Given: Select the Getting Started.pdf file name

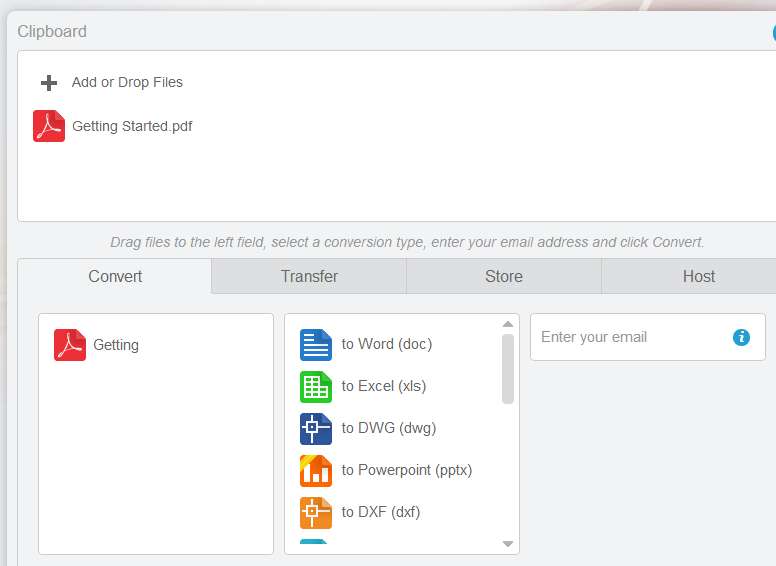Looking at the screenshot, I should tap(132, 126).
